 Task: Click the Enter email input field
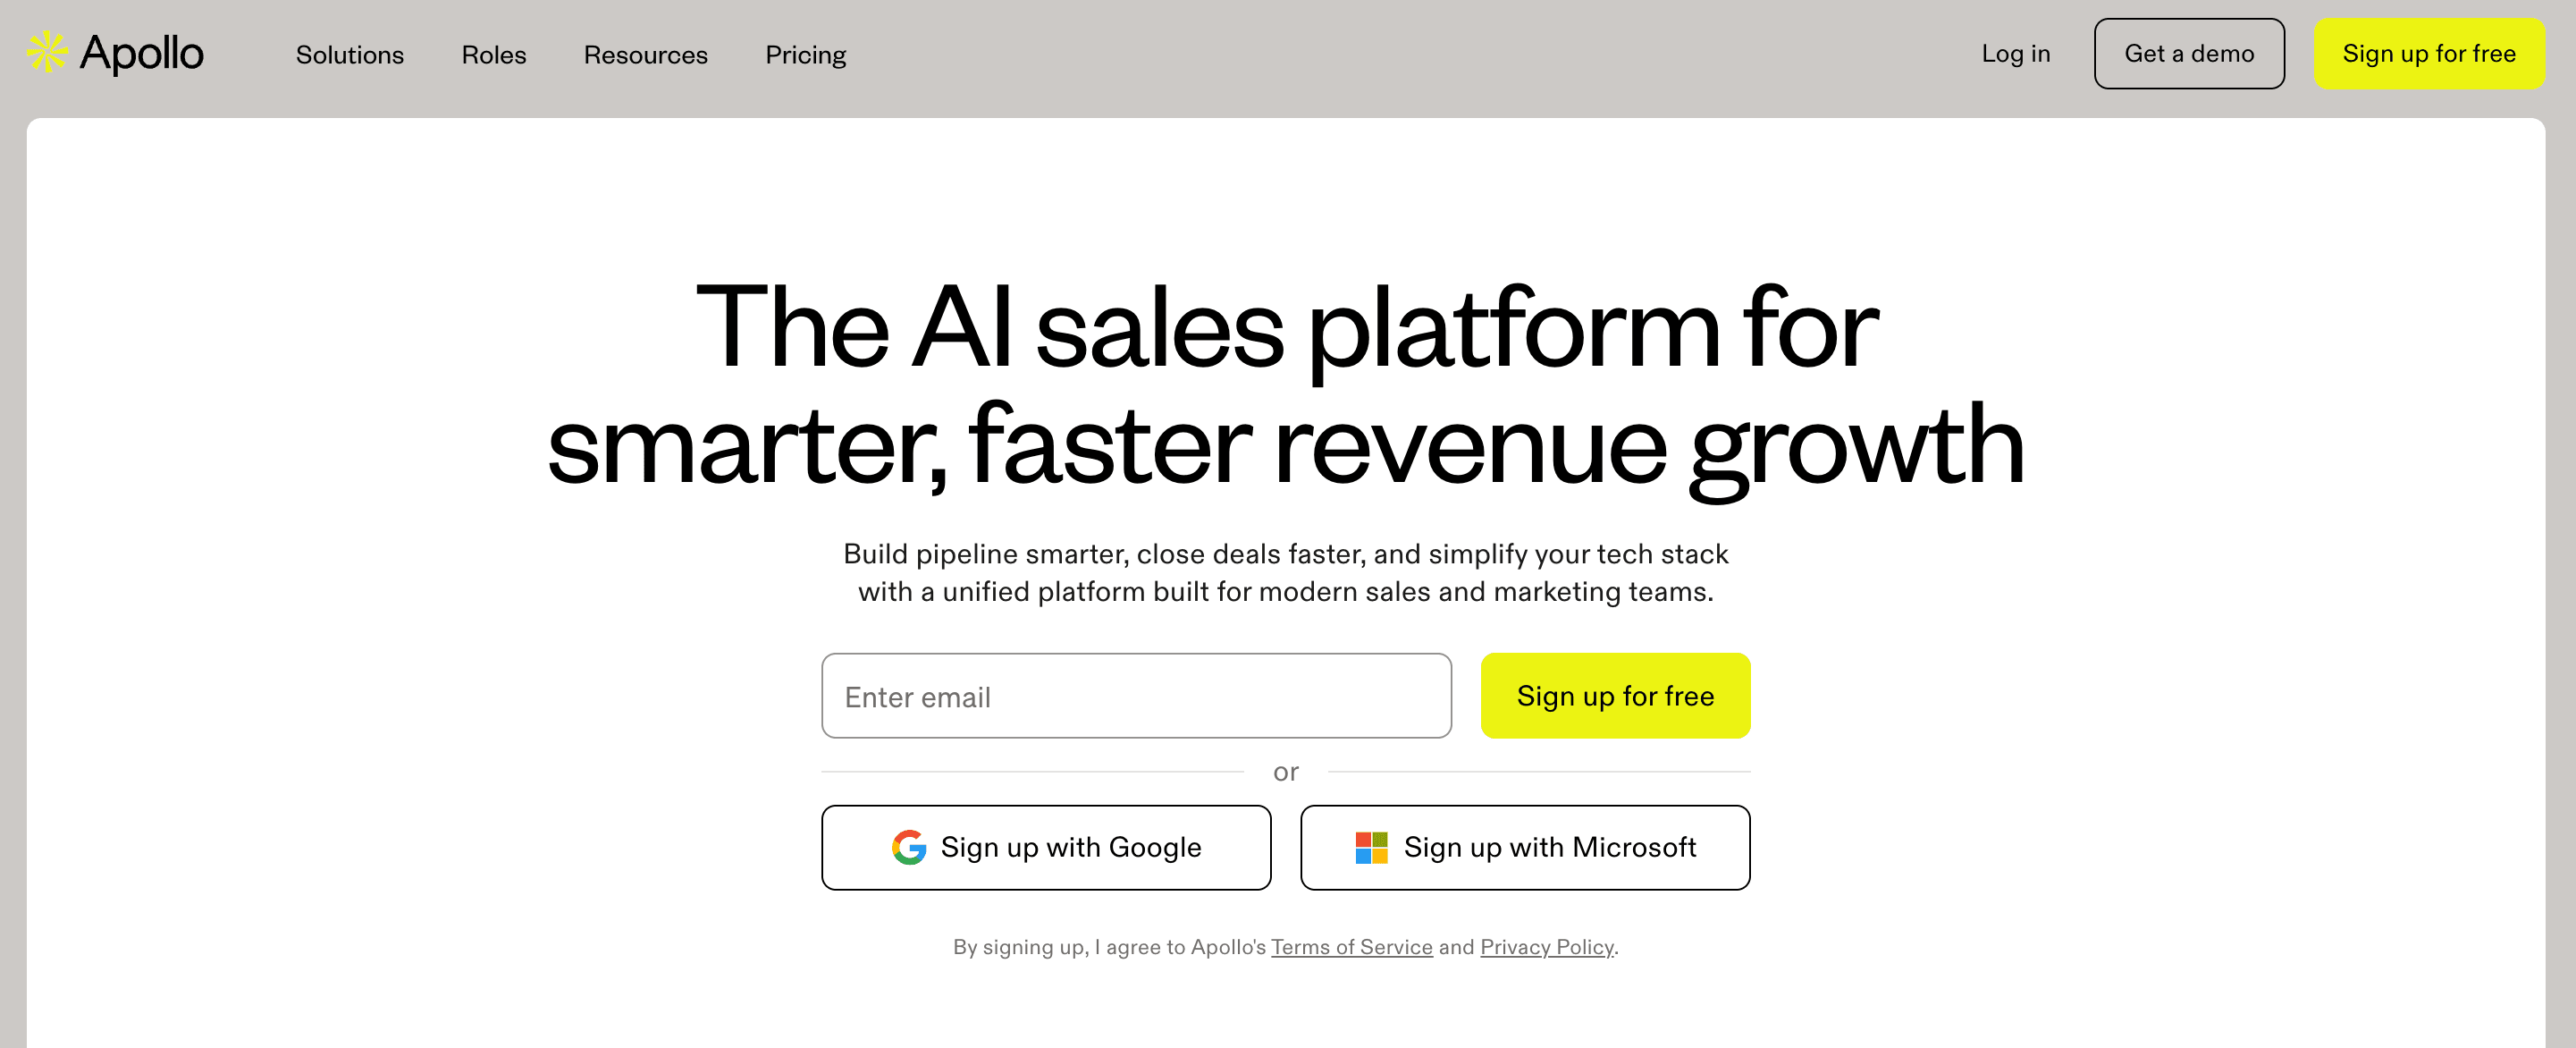pos(1136,695)
